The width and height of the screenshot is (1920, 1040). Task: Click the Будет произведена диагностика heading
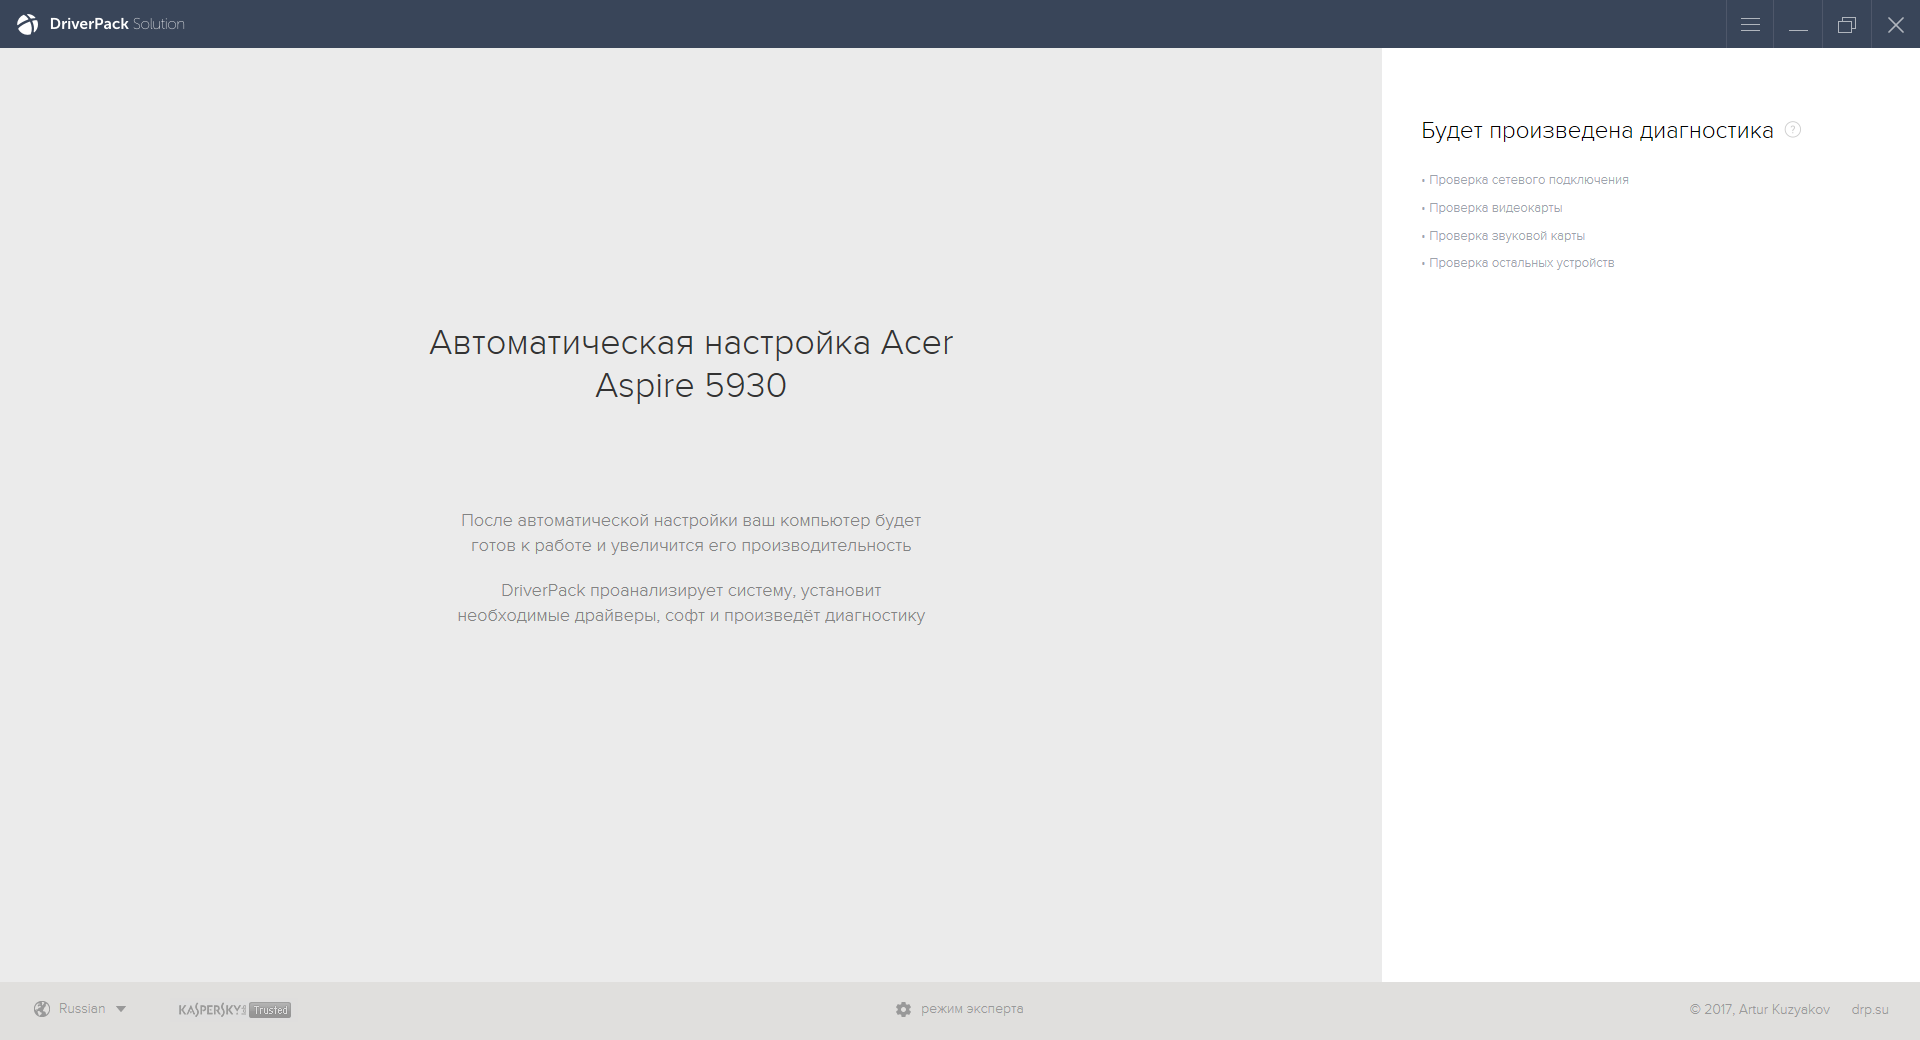click(1597, 131)
